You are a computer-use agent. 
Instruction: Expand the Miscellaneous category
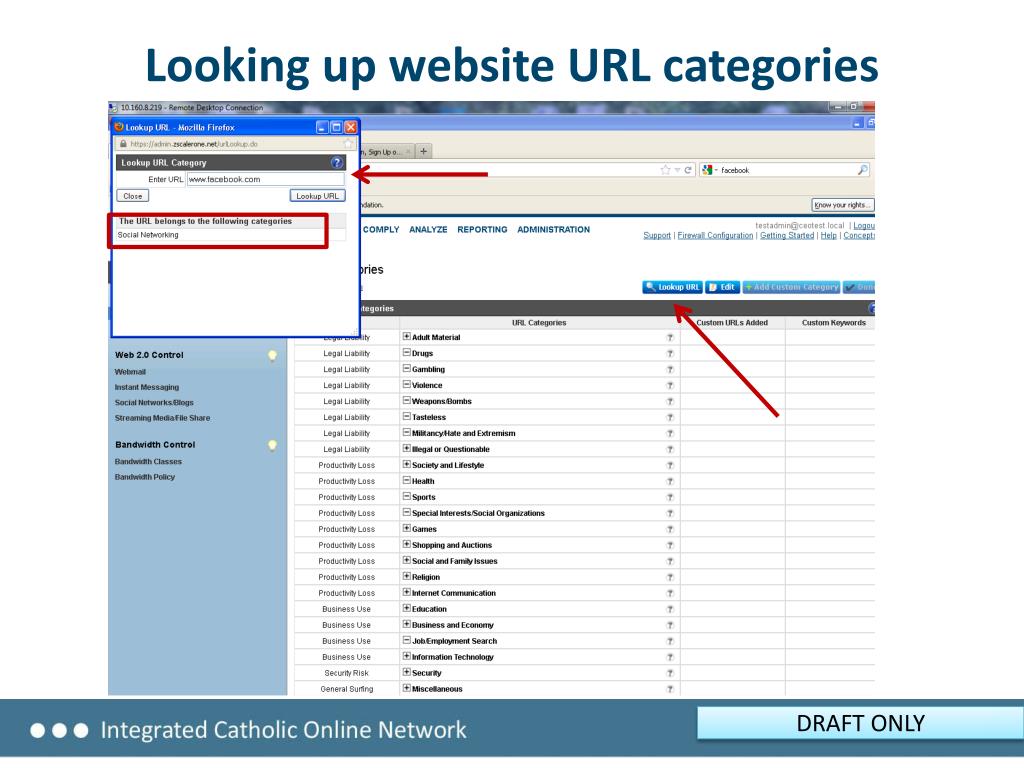pos(407,688)
